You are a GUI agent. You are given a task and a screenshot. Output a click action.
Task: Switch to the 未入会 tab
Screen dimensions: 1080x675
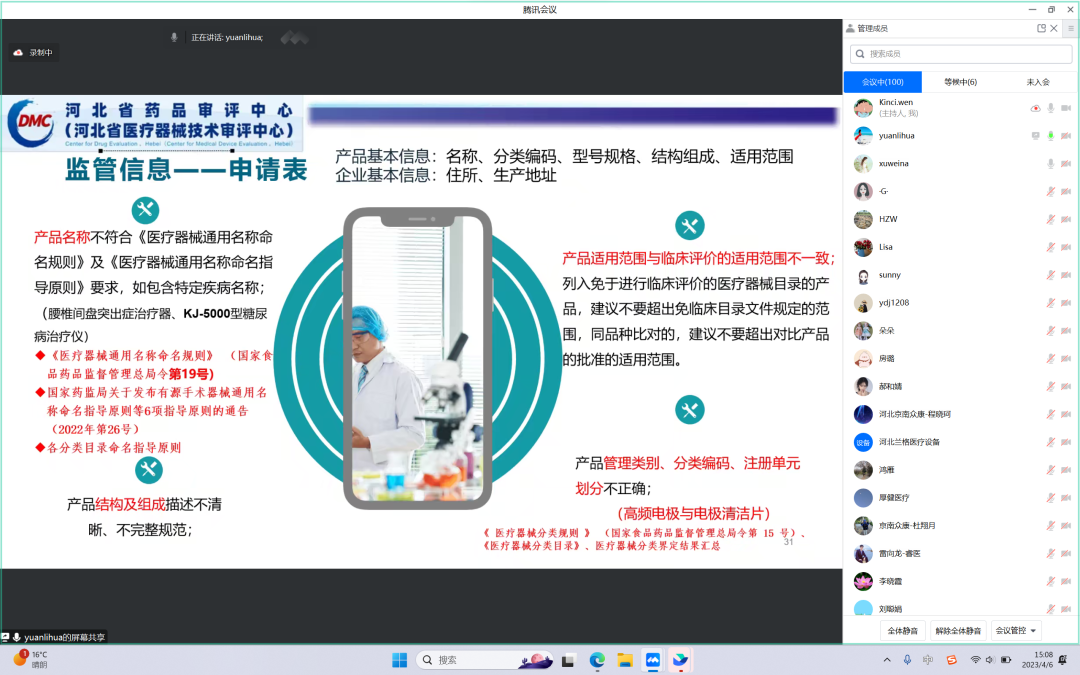(1038, 82)
